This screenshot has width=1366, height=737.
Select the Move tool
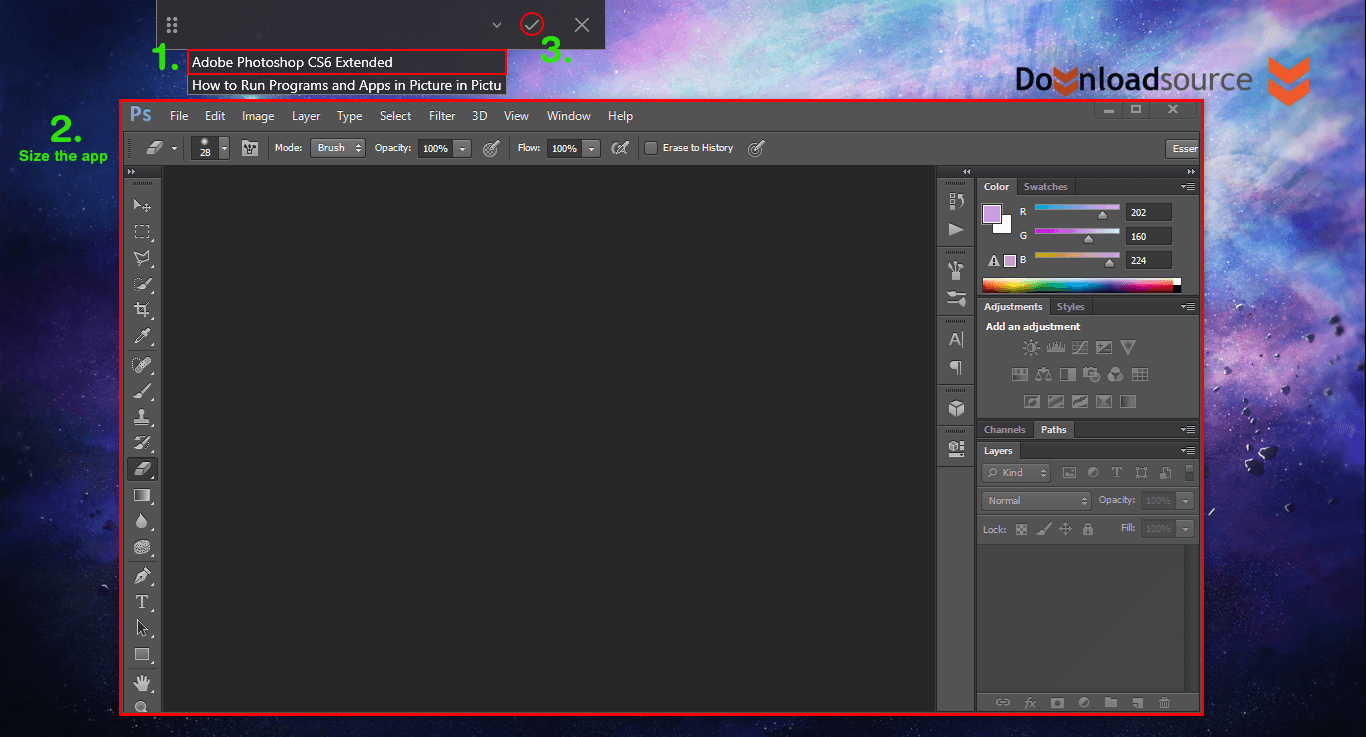tap(142, 205)
